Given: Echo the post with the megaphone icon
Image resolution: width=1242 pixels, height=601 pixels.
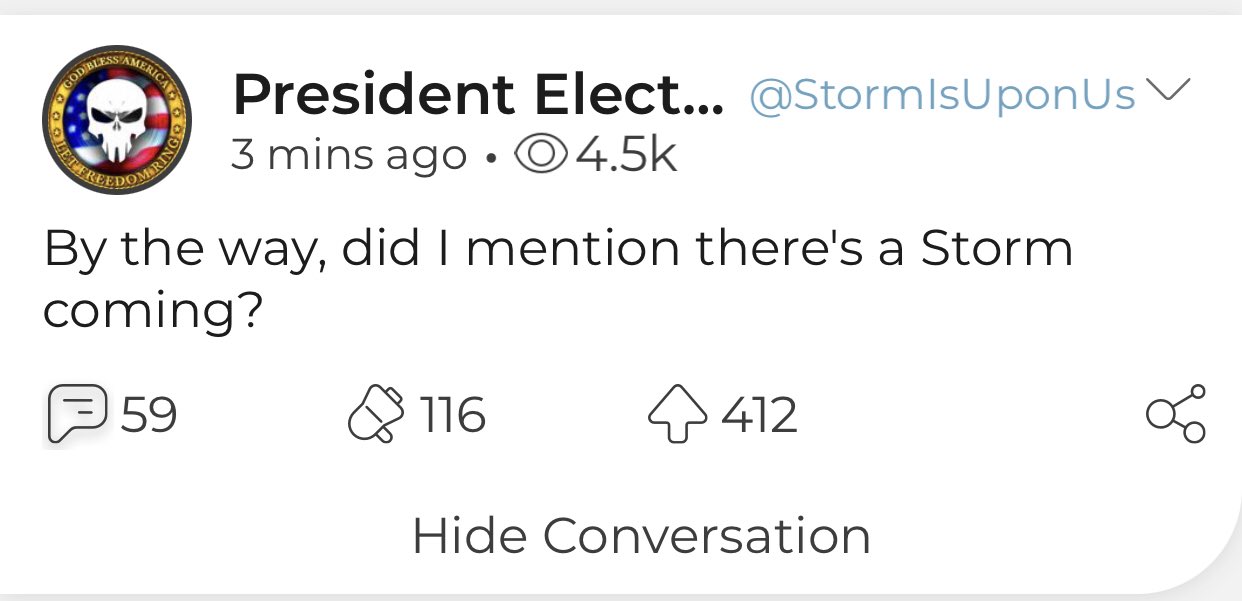Looking at the screenshot, I should (377, 415).
